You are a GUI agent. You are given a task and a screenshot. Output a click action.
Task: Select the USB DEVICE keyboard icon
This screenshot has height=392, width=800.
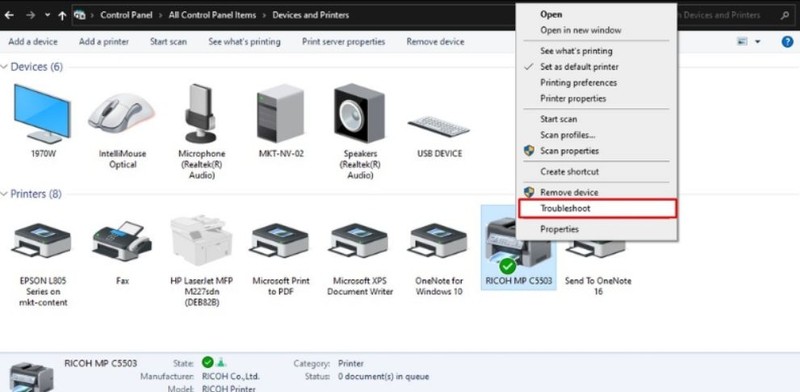[439, 126]
